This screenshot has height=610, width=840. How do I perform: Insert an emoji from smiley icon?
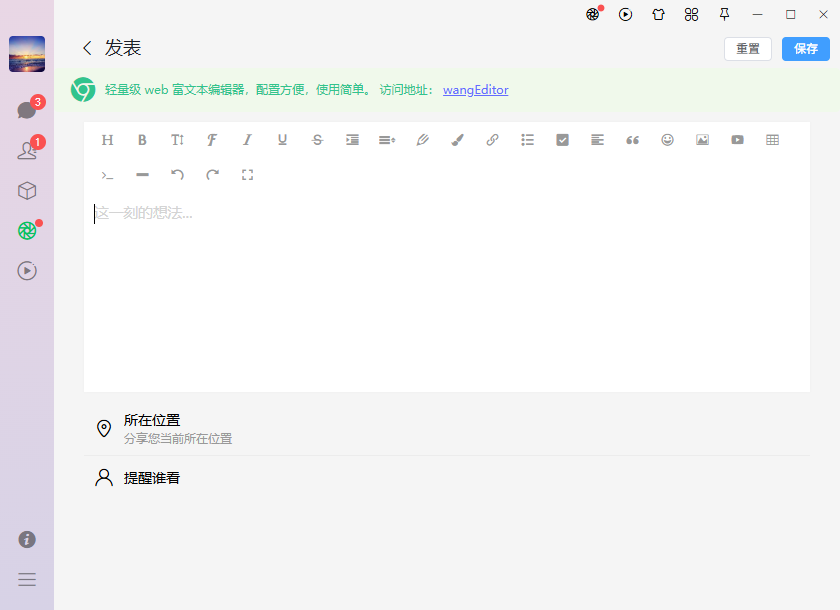click(x=667, y=140)
